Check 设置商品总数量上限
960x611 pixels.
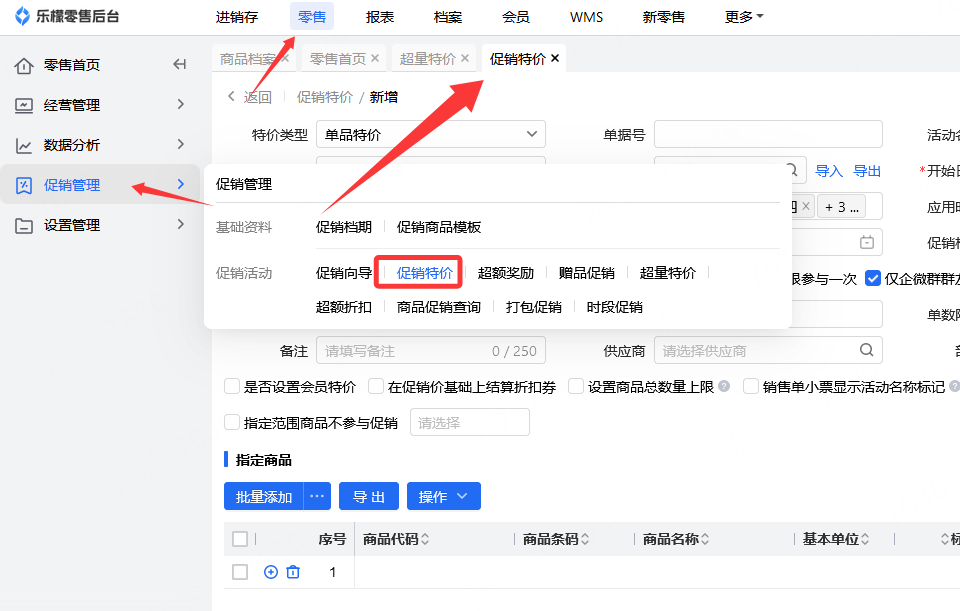point(576,386)
